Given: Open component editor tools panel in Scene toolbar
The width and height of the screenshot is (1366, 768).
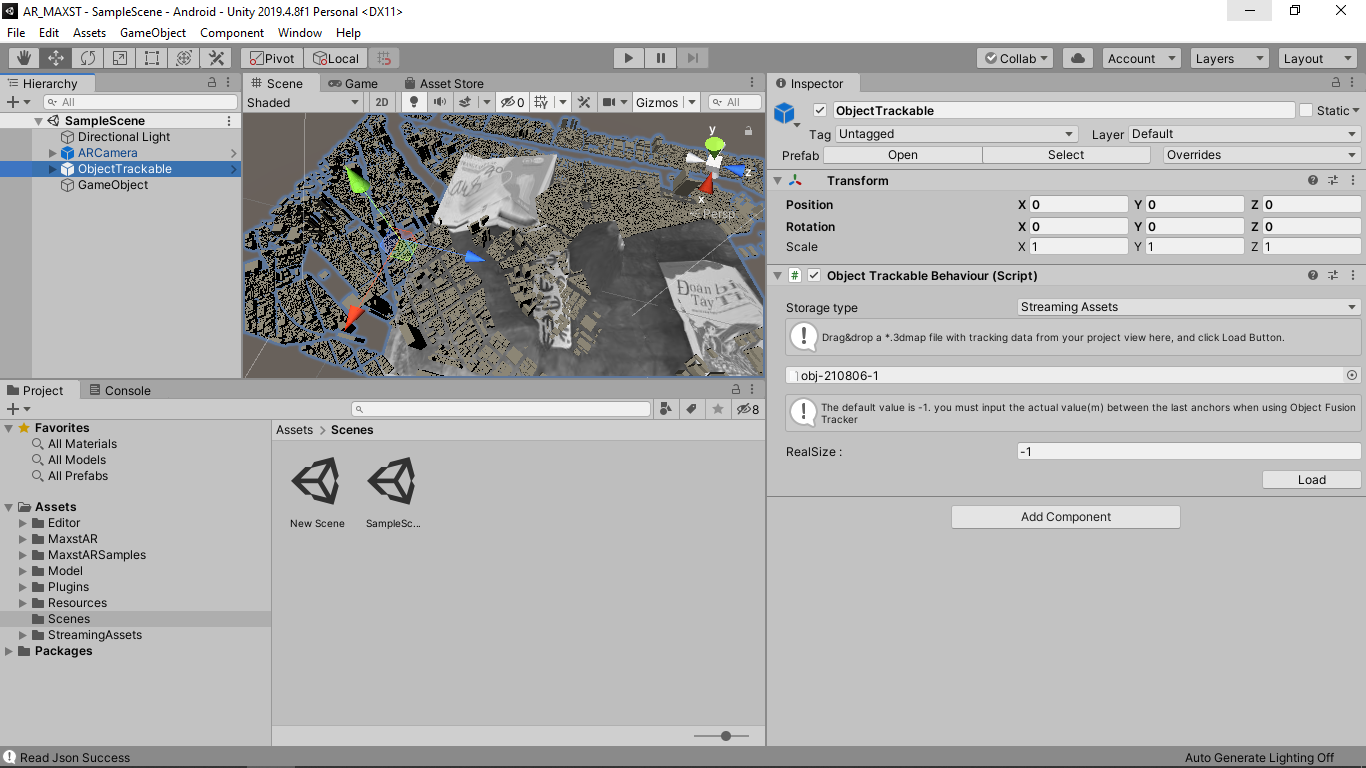Looking at the screenshot, I should tap(584, 102).
